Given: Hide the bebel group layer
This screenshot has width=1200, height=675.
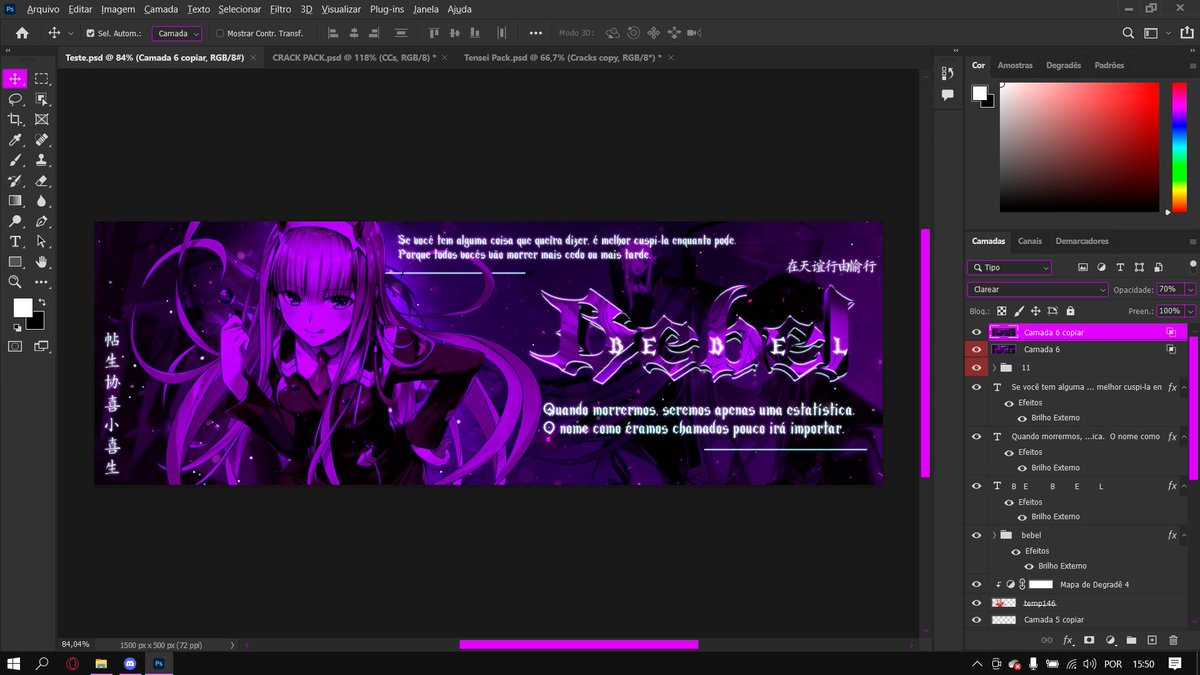Looking at the screenshot, I should click(x=977, y=535).
